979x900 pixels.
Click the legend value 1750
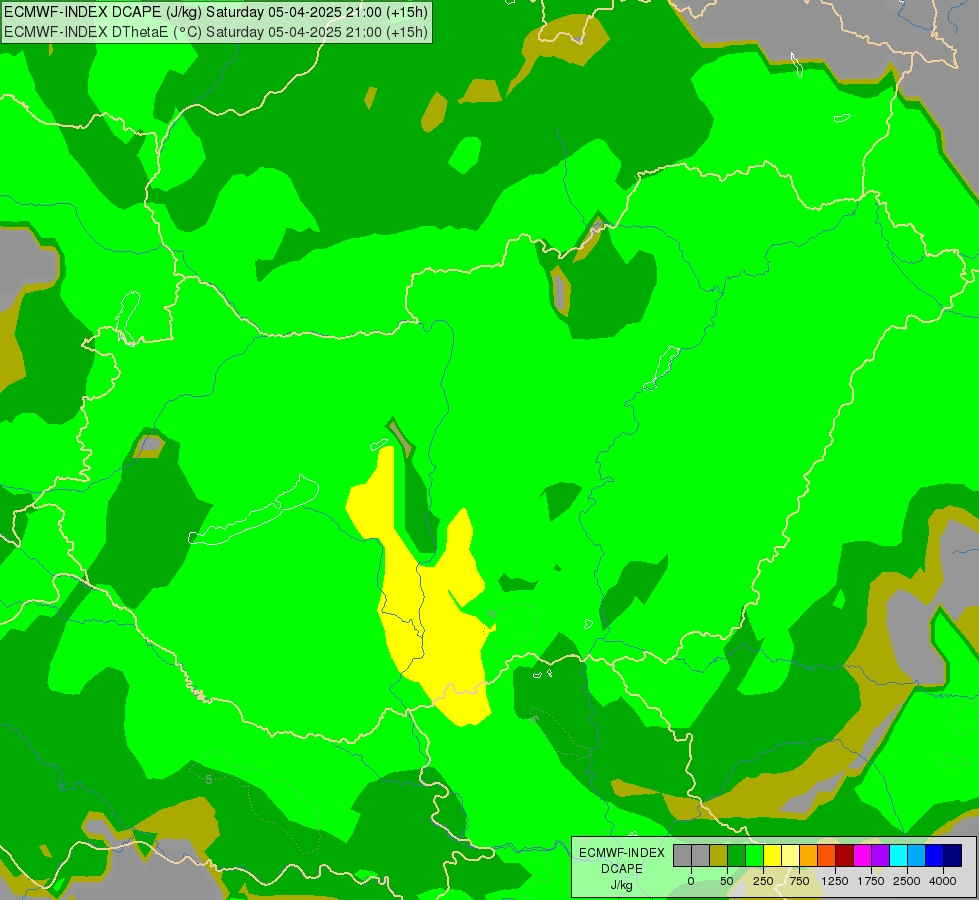coord(871,881)
